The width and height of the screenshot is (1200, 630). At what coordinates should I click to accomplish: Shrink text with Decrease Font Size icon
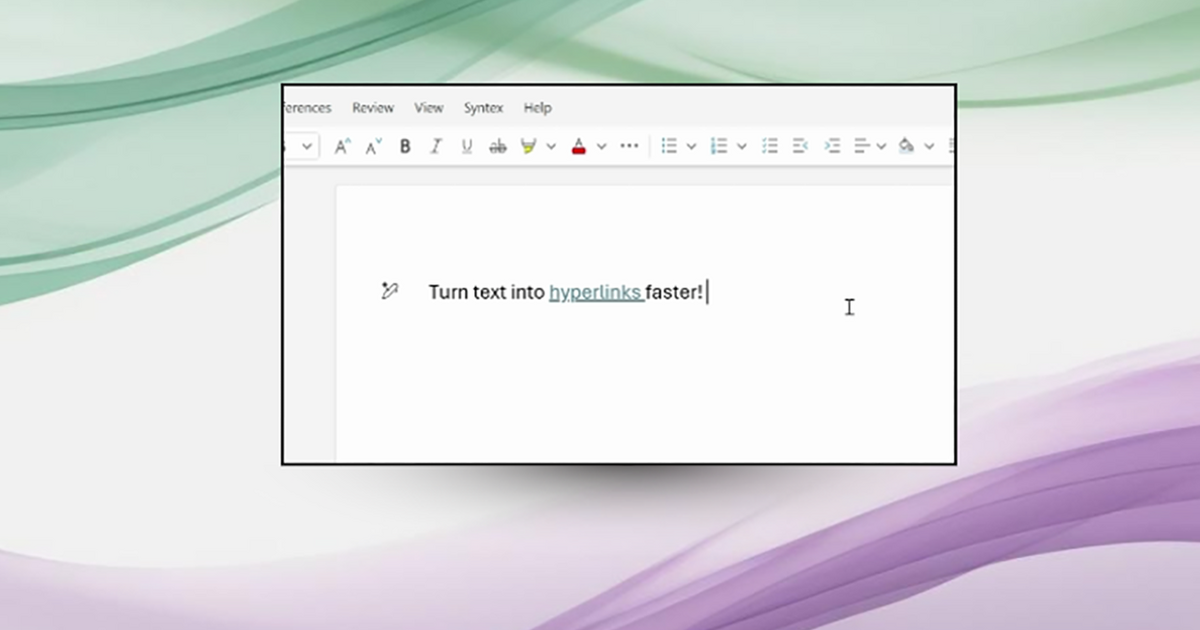[x=372, y=146]
